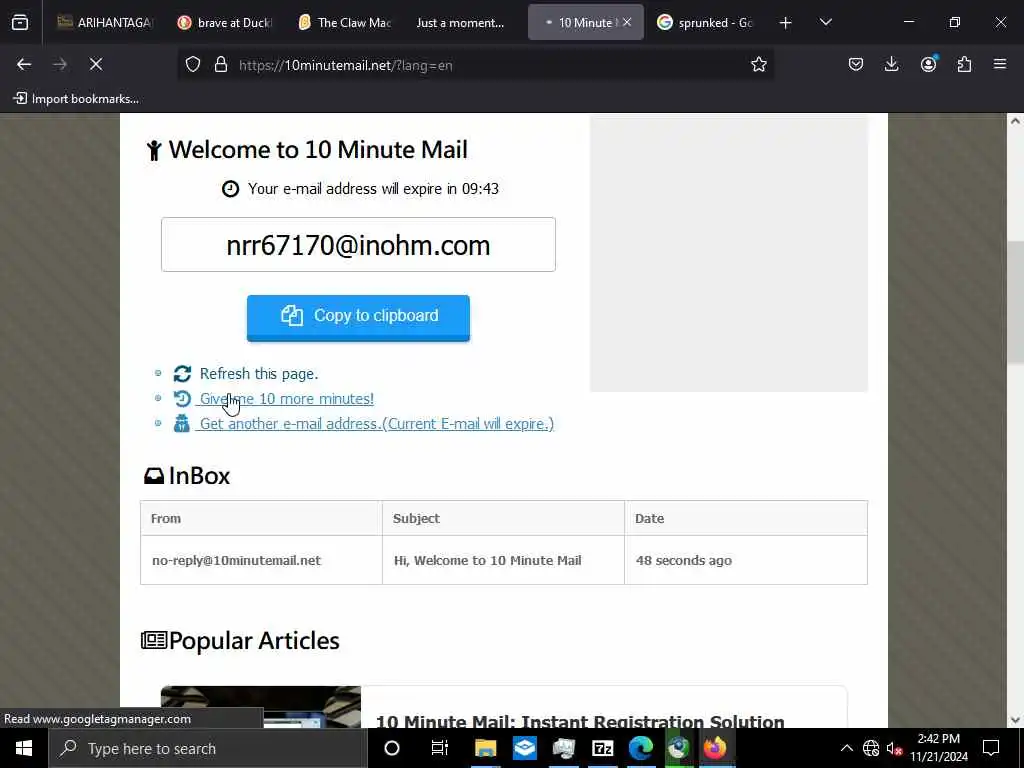Viewport: 1024px width, 768px height.
Task: Click the spy icon beside Get another e-mail
Action: coord(182,424)
